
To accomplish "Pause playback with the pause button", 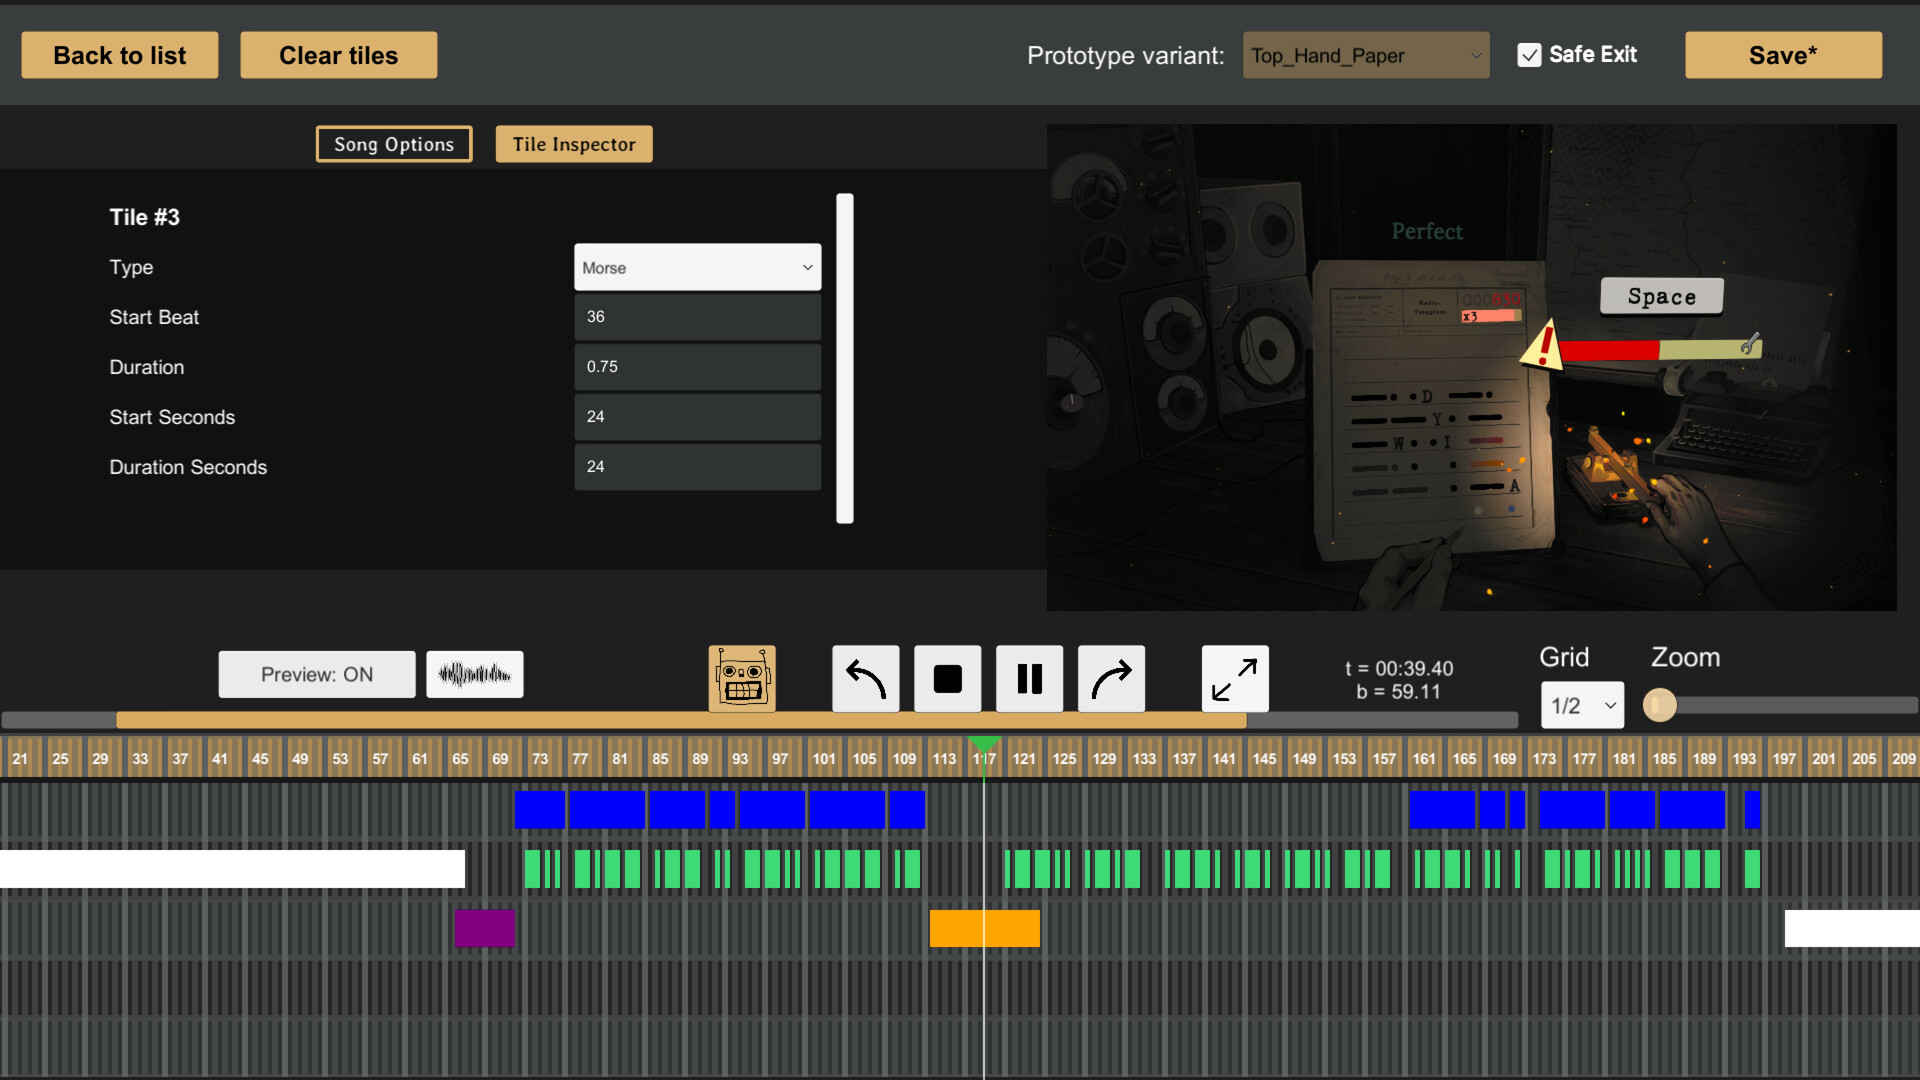I will click(x=1029, y=679).
